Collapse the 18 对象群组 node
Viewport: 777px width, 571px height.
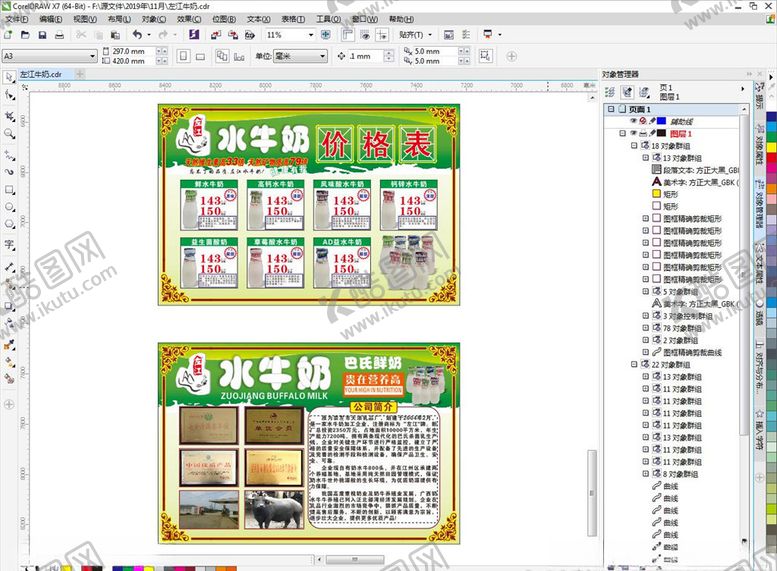[x=634, y=146]
